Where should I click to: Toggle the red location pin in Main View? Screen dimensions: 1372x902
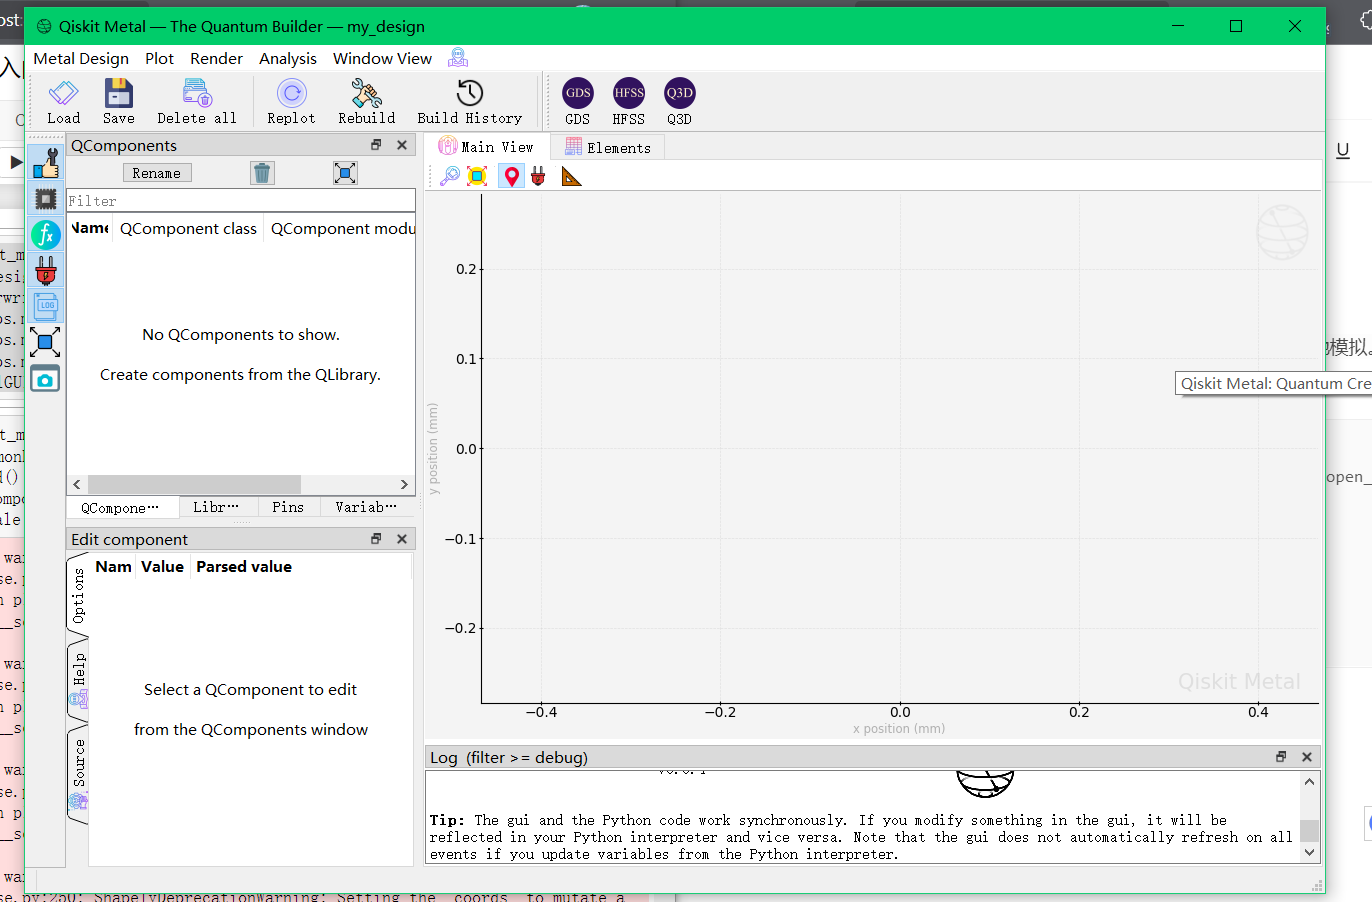[x=511, y=177]
